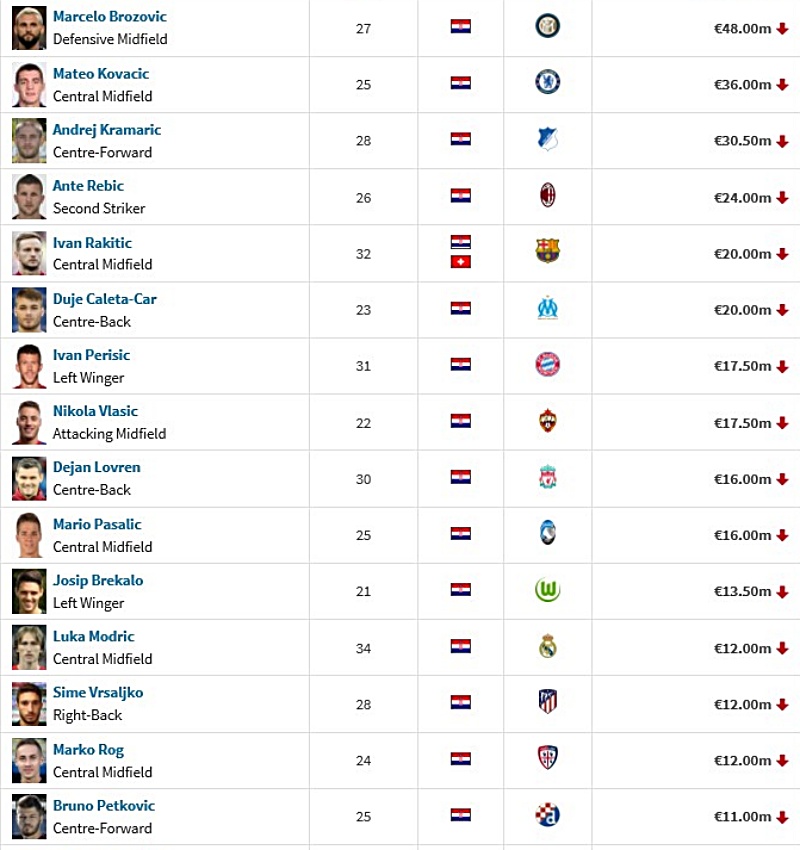800x850 pixels.
Task: Click Bruno Petkovic's player photo
Action: tap(29, 816)
